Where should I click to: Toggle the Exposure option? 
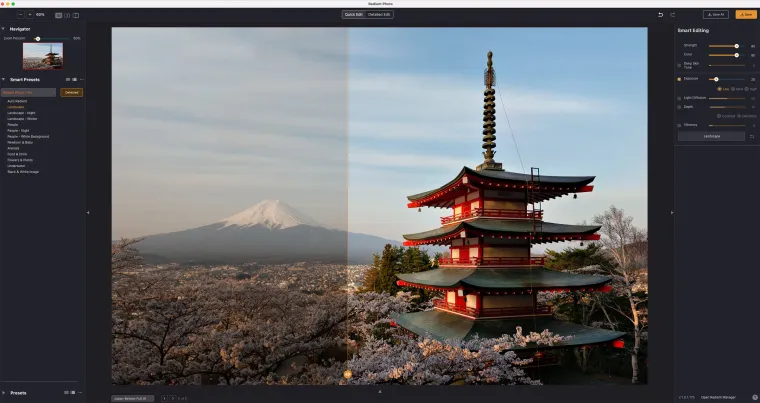tap(680, 78)
